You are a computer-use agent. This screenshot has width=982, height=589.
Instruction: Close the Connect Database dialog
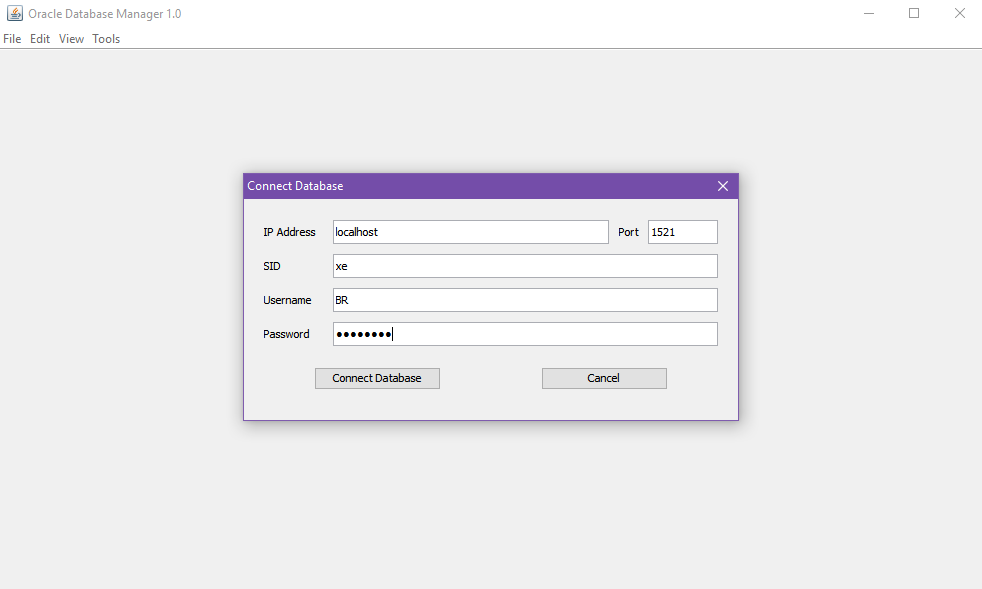[723, 186]
